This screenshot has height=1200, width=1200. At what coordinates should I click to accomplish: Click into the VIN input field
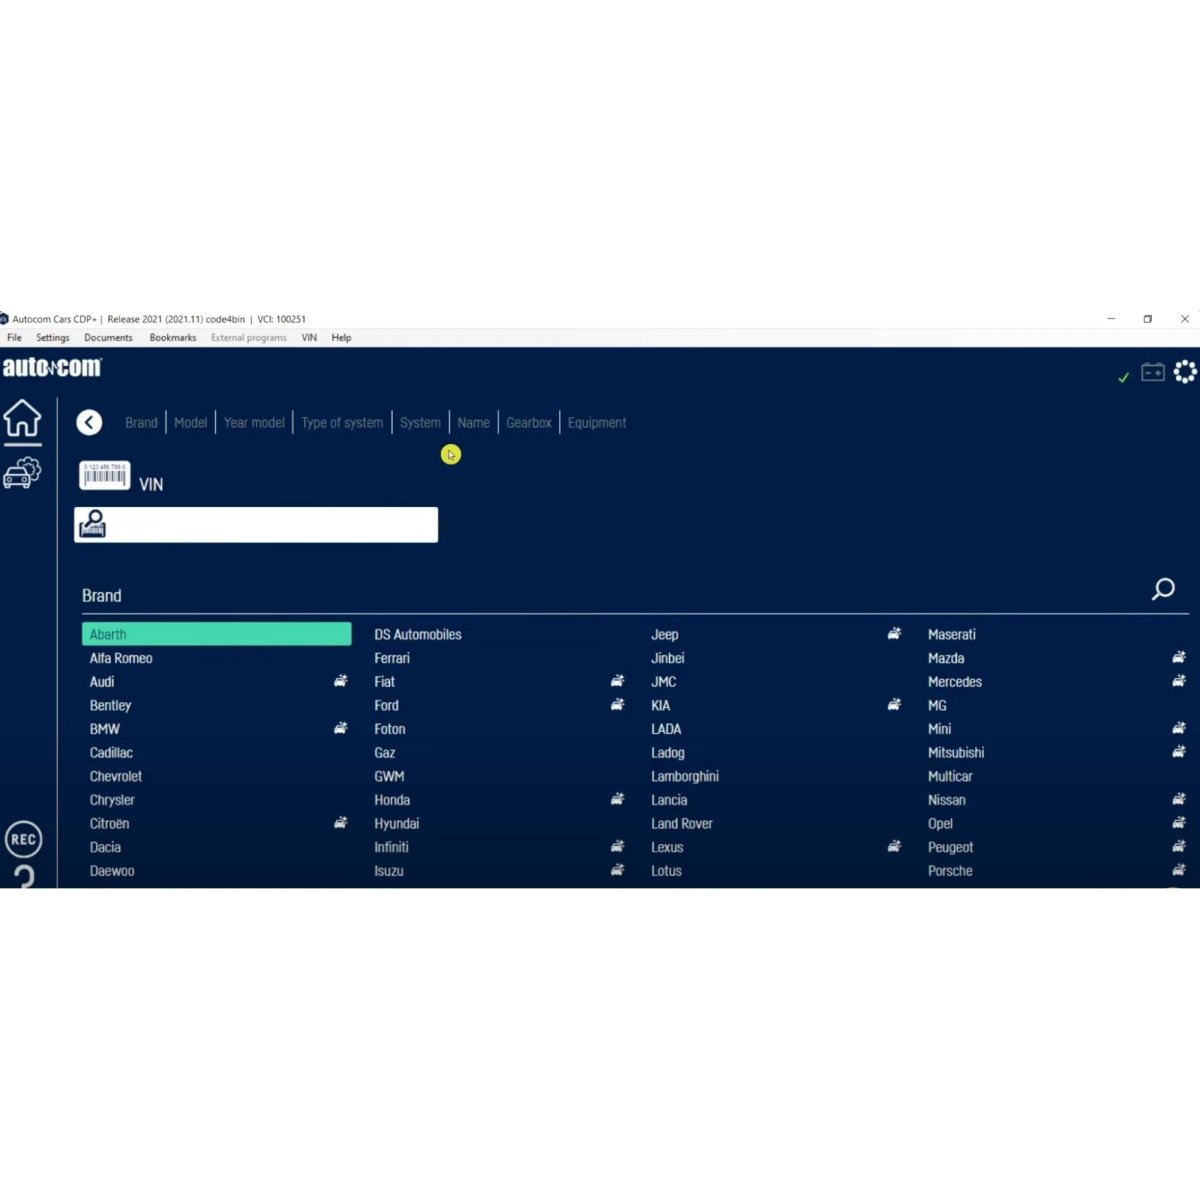270,525
